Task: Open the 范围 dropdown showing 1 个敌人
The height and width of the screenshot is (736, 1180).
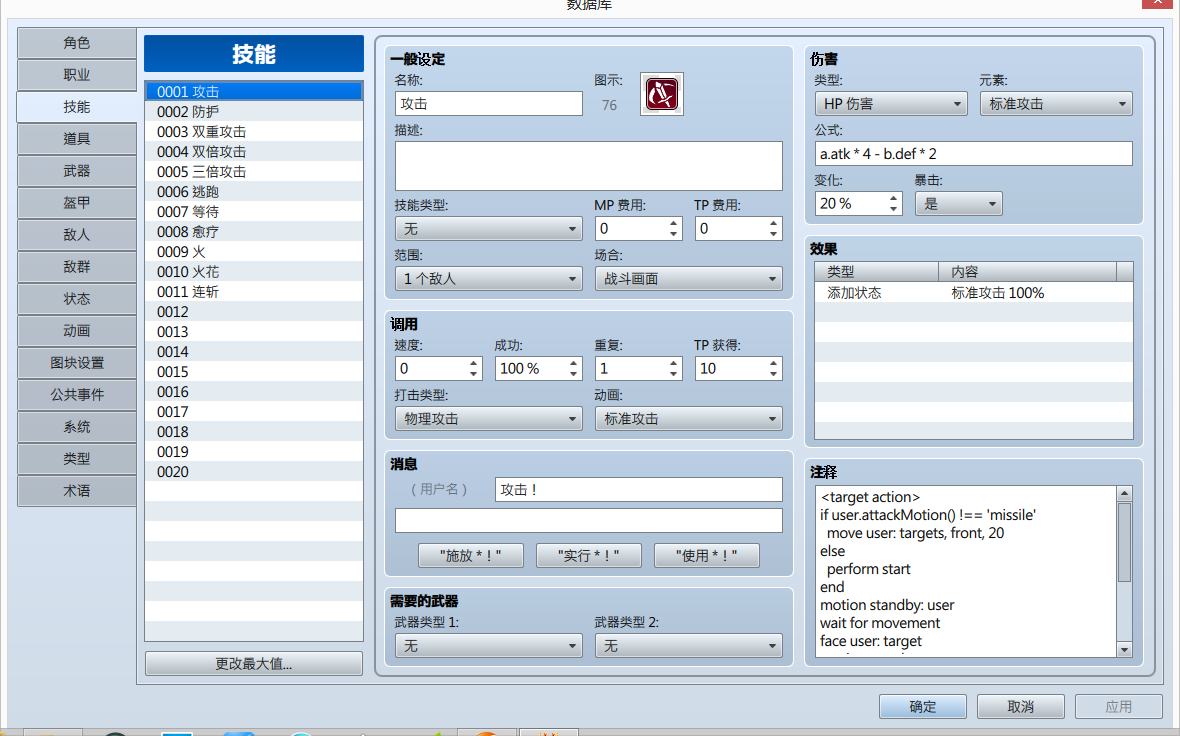Action: [x=488, y=278]
